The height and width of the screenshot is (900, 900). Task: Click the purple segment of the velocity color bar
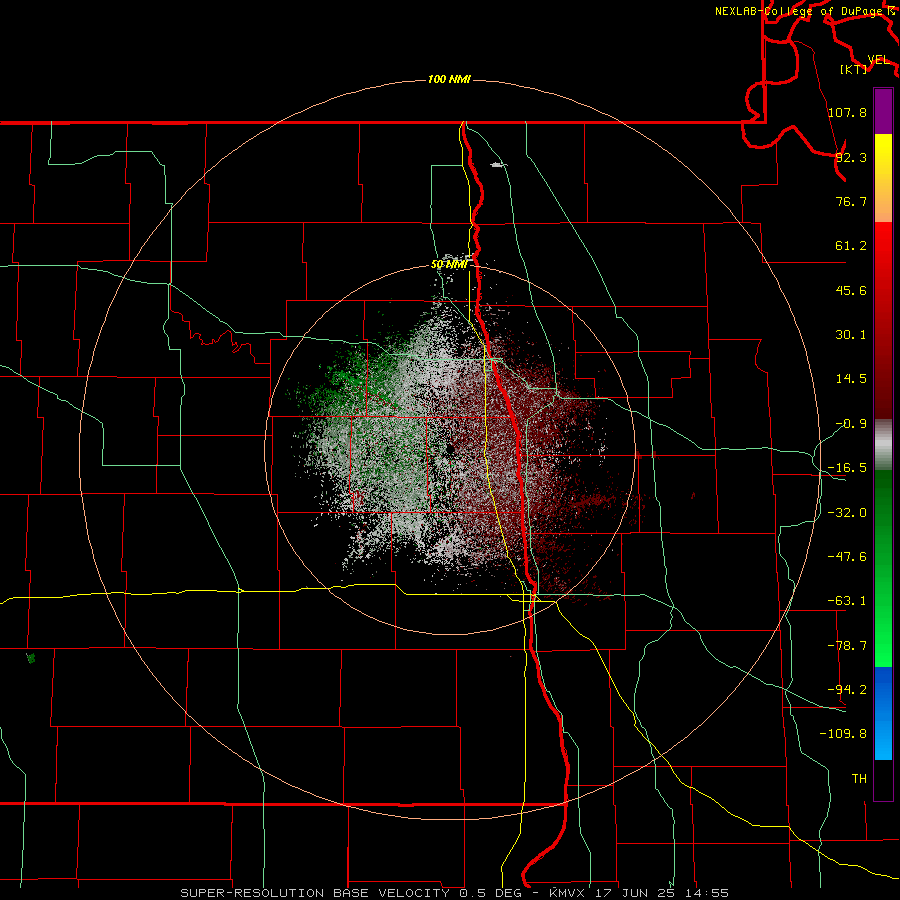pos(883,111)
